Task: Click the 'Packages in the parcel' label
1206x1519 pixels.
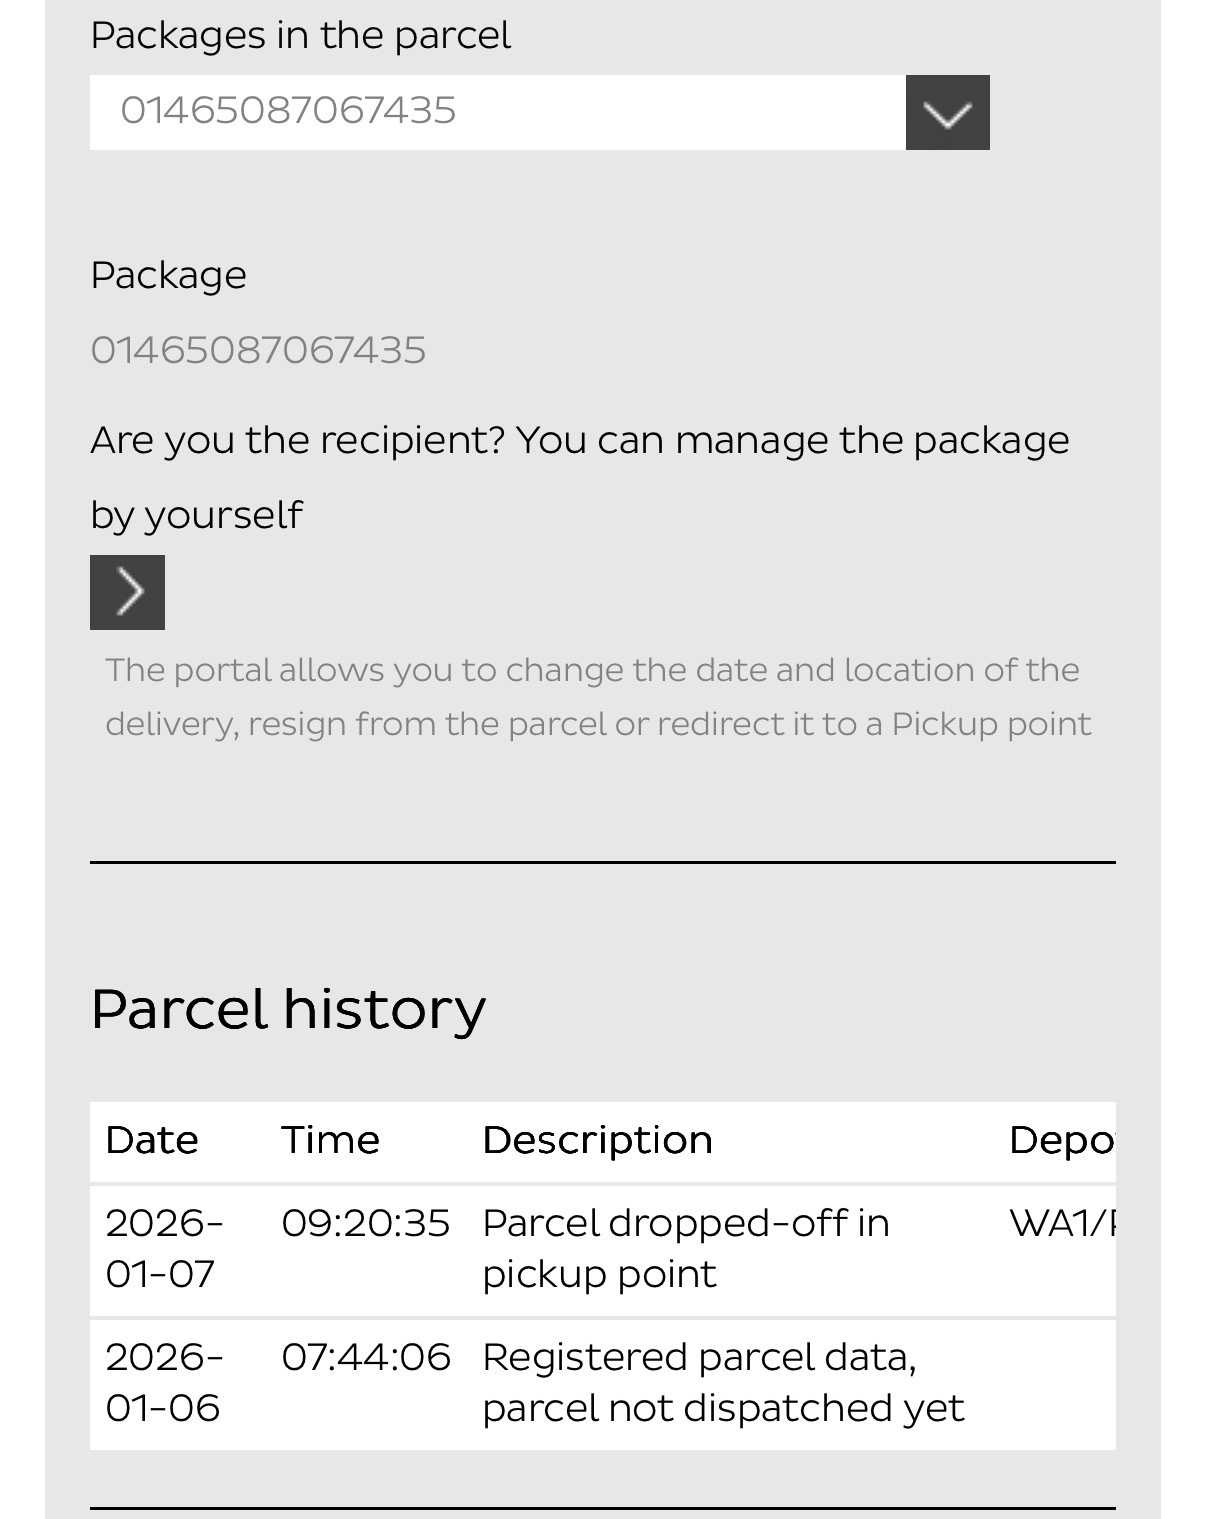Action: point(300,36)
